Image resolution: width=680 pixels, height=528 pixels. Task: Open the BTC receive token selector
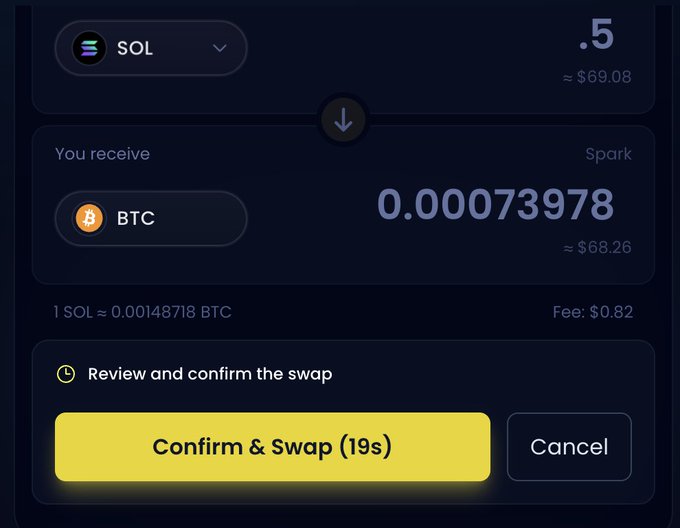[150, 218]
